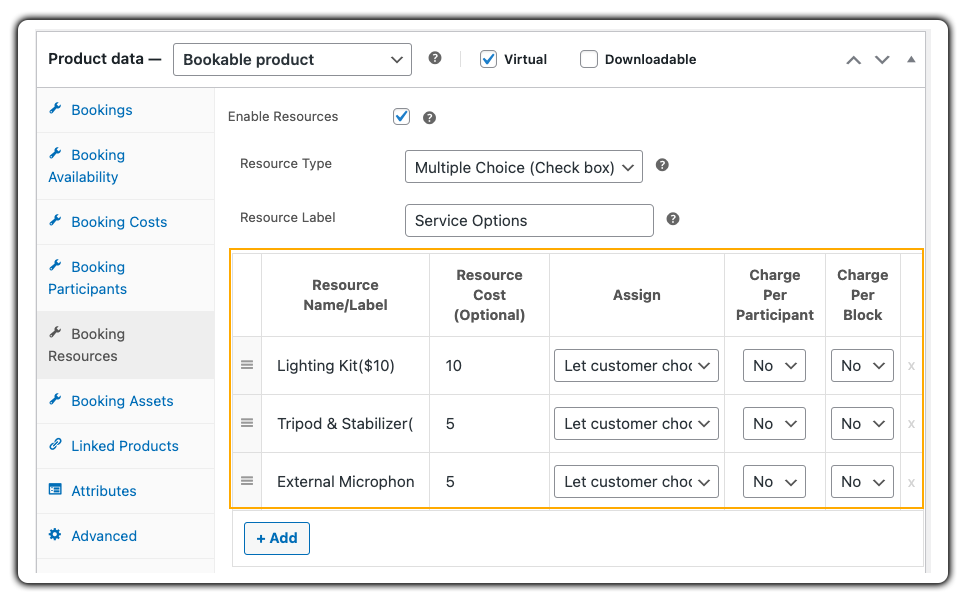
Task: Click the Resource Label input field
Action: coord(529,221)
